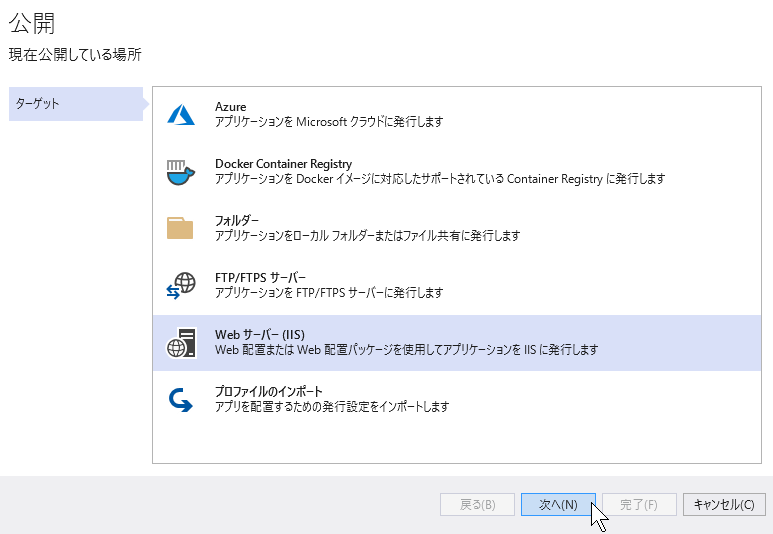Click the Web server IIS icon
This screenshot has width=773, height=534.
181,343
